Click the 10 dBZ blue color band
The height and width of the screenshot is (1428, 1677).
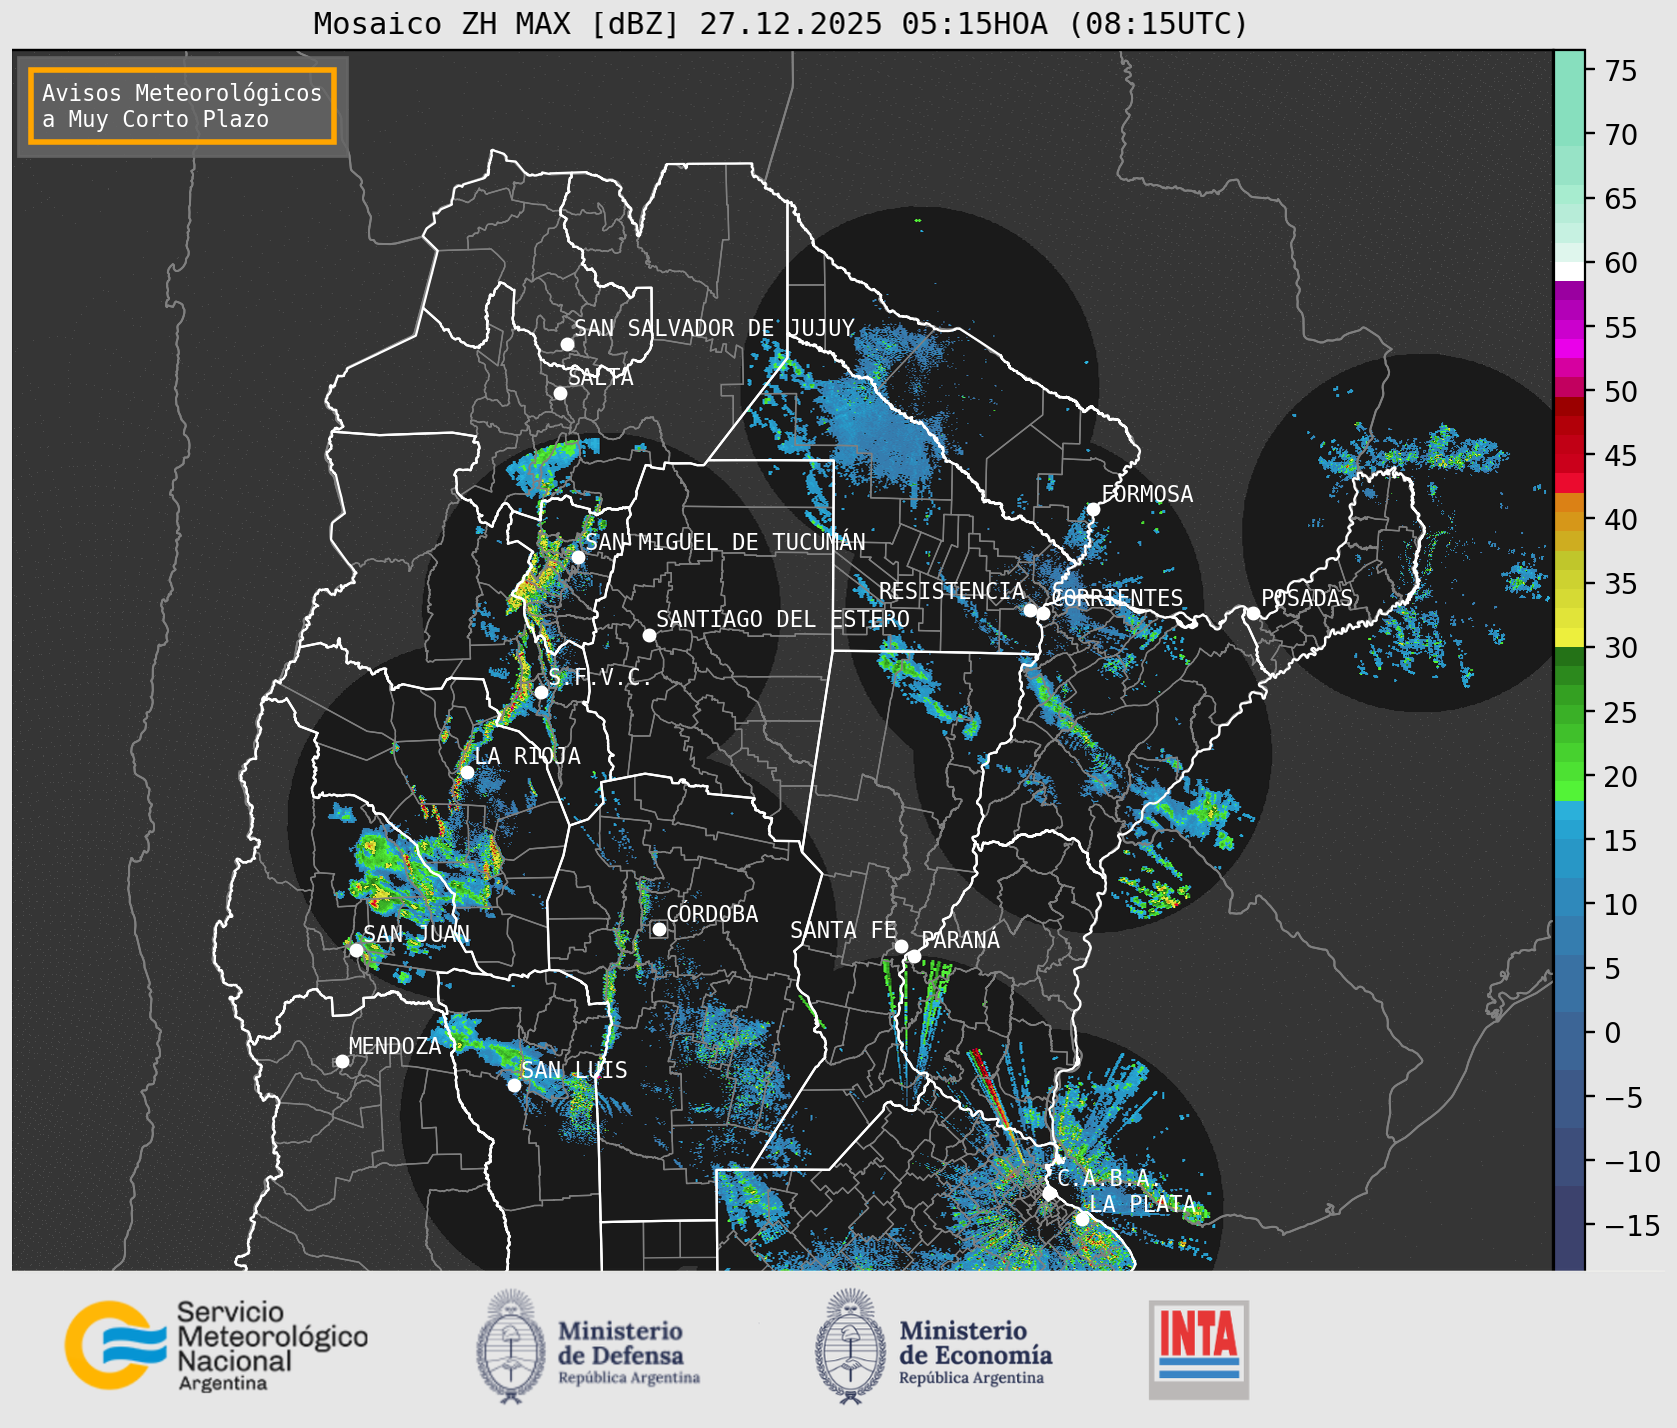click(x=1569, y=896)
